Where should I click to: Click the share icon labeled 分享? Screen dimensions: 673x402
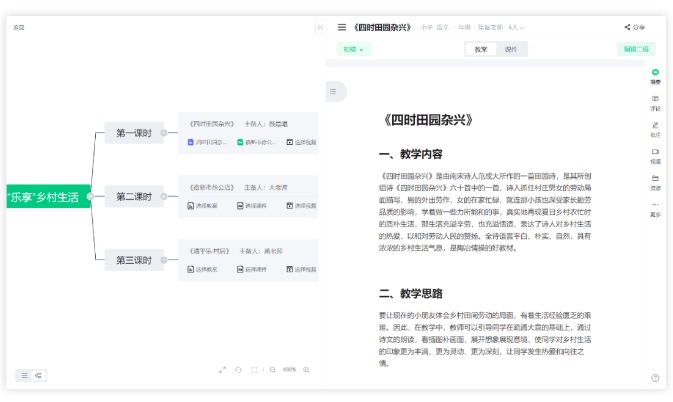634,27
